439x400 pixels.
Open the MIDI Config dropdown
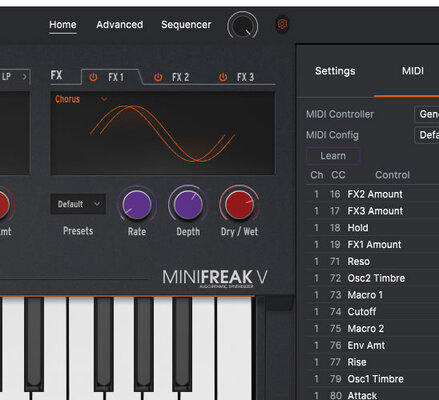point(427,135)
